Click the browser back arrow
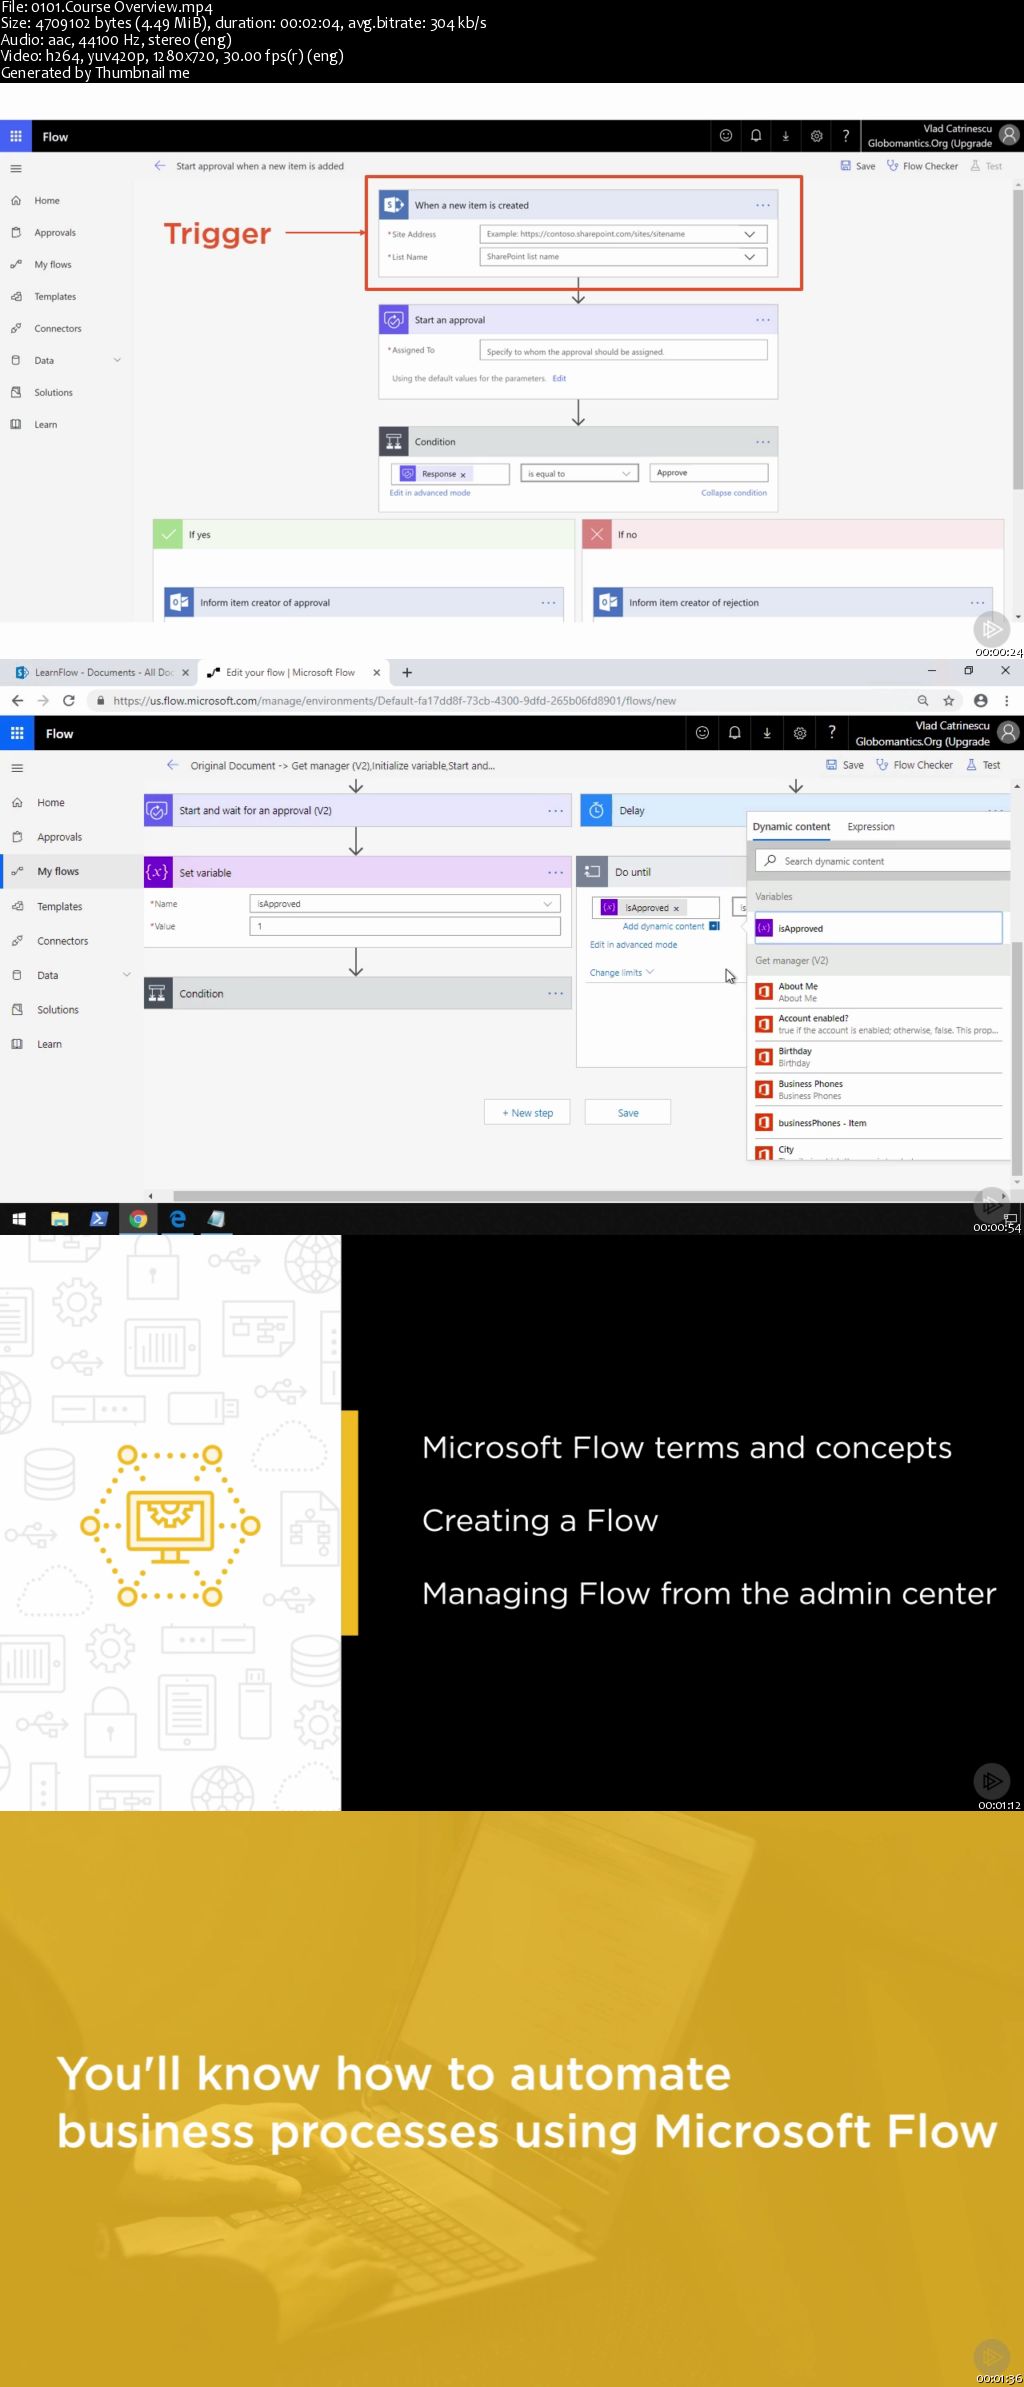Screen dimensions: 1024x2387 click(x=17, y=701)
